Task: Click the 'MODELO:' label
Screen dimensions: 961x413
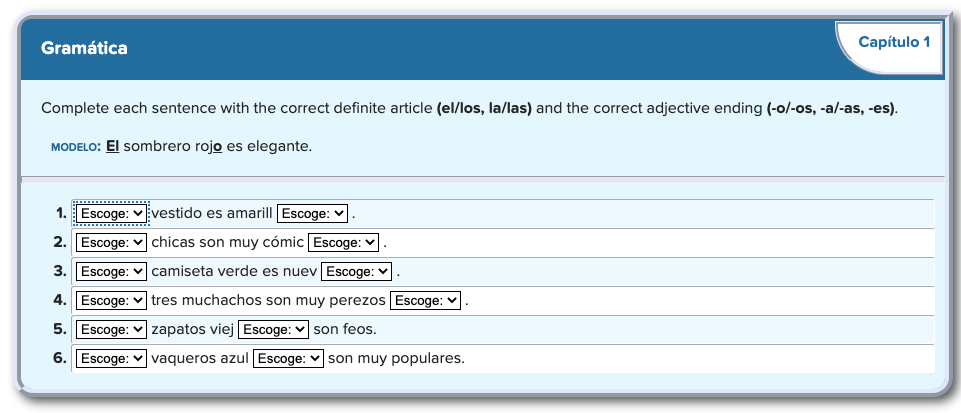Action: point(76,148)
